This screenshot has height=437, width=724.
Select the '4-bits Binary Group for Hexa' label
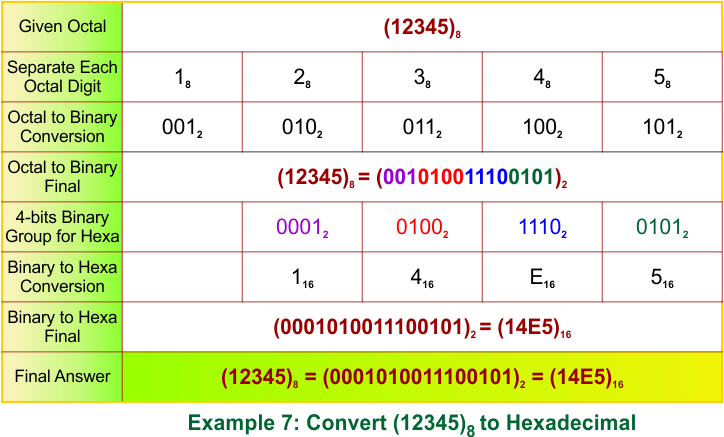[x=62, y=226]
